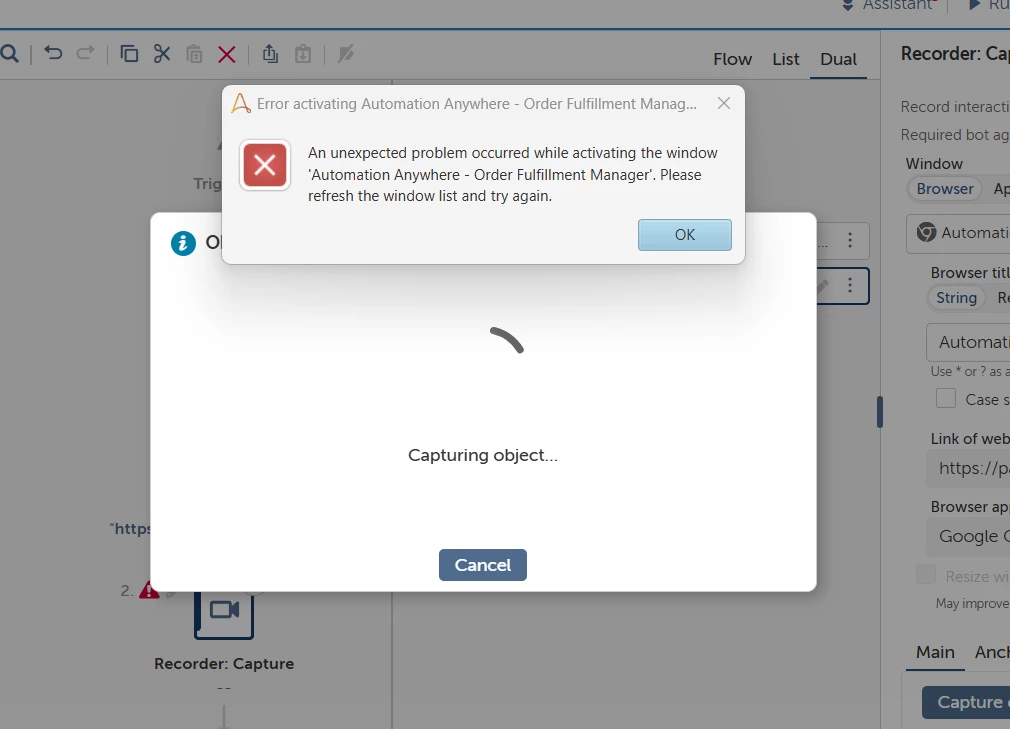Screen dimensions: 1010x729
Task: Click the 'Capturing object...' text
Action: [482, 455]
